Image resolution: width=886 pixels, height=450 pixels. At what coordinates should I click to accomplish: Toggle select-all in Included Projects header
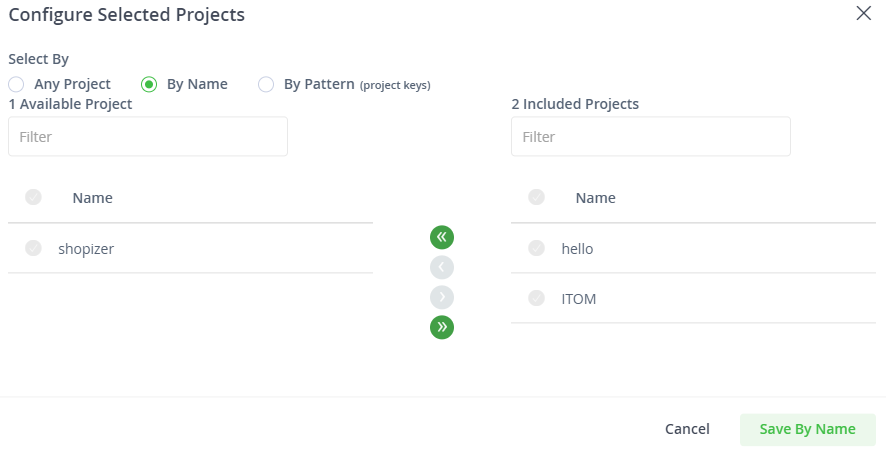536,197
